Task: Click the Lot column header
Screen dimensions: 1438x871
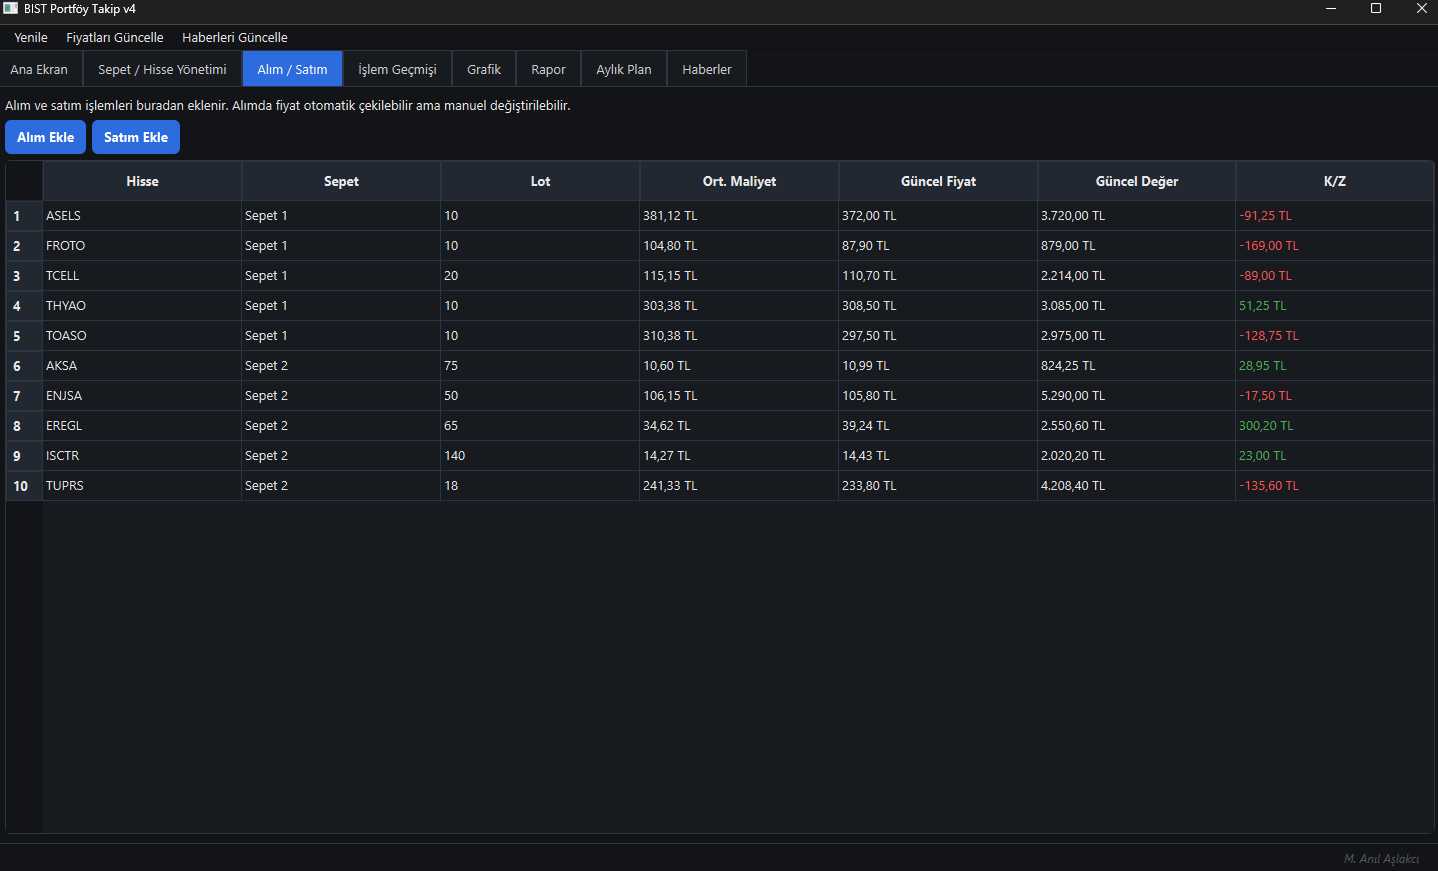Action: (x=540, y=181)
